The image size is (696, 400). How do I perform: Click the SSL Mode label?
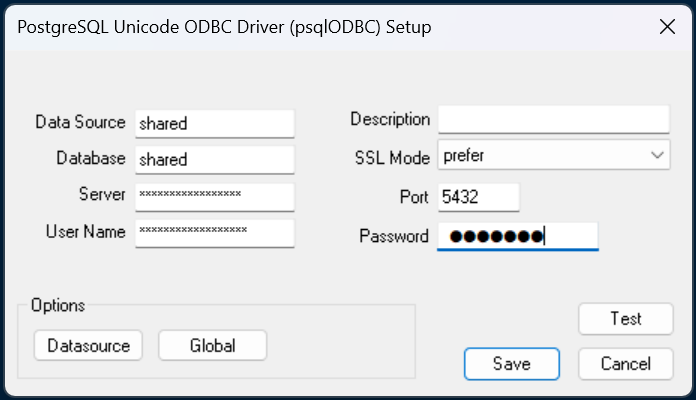click(392, 158)
